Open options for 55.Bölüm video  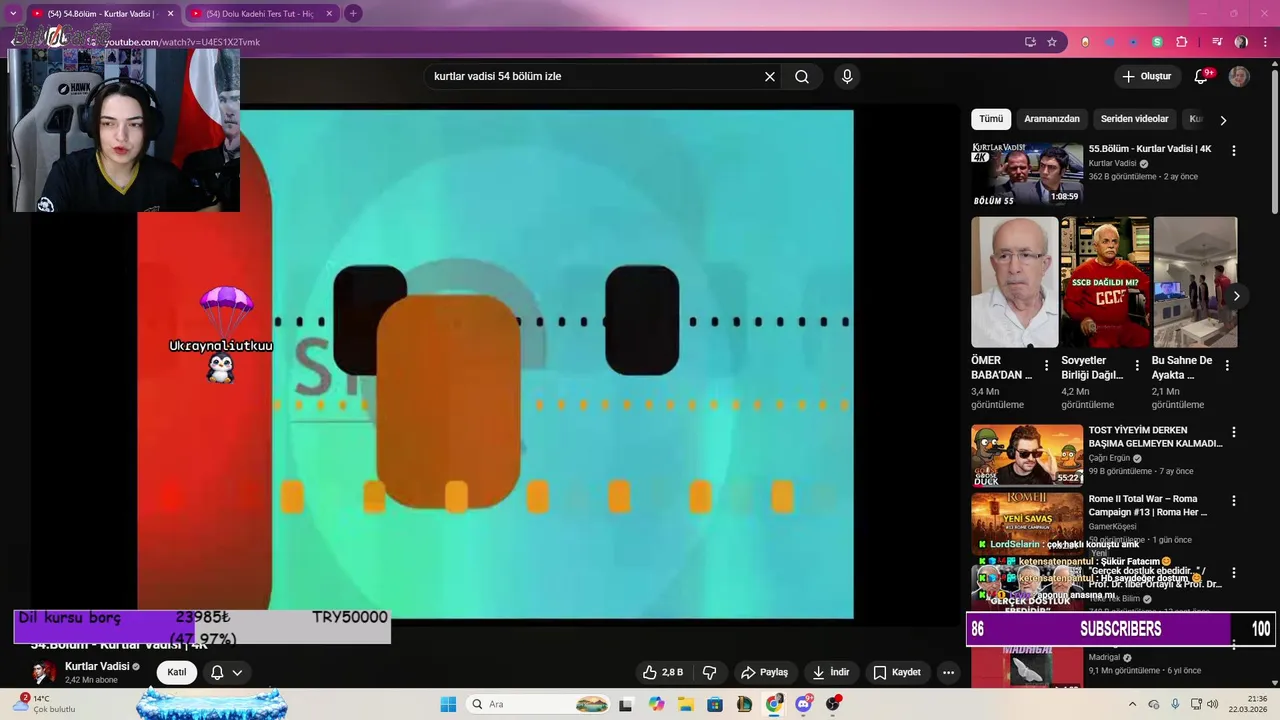[x=1233, y=150]
